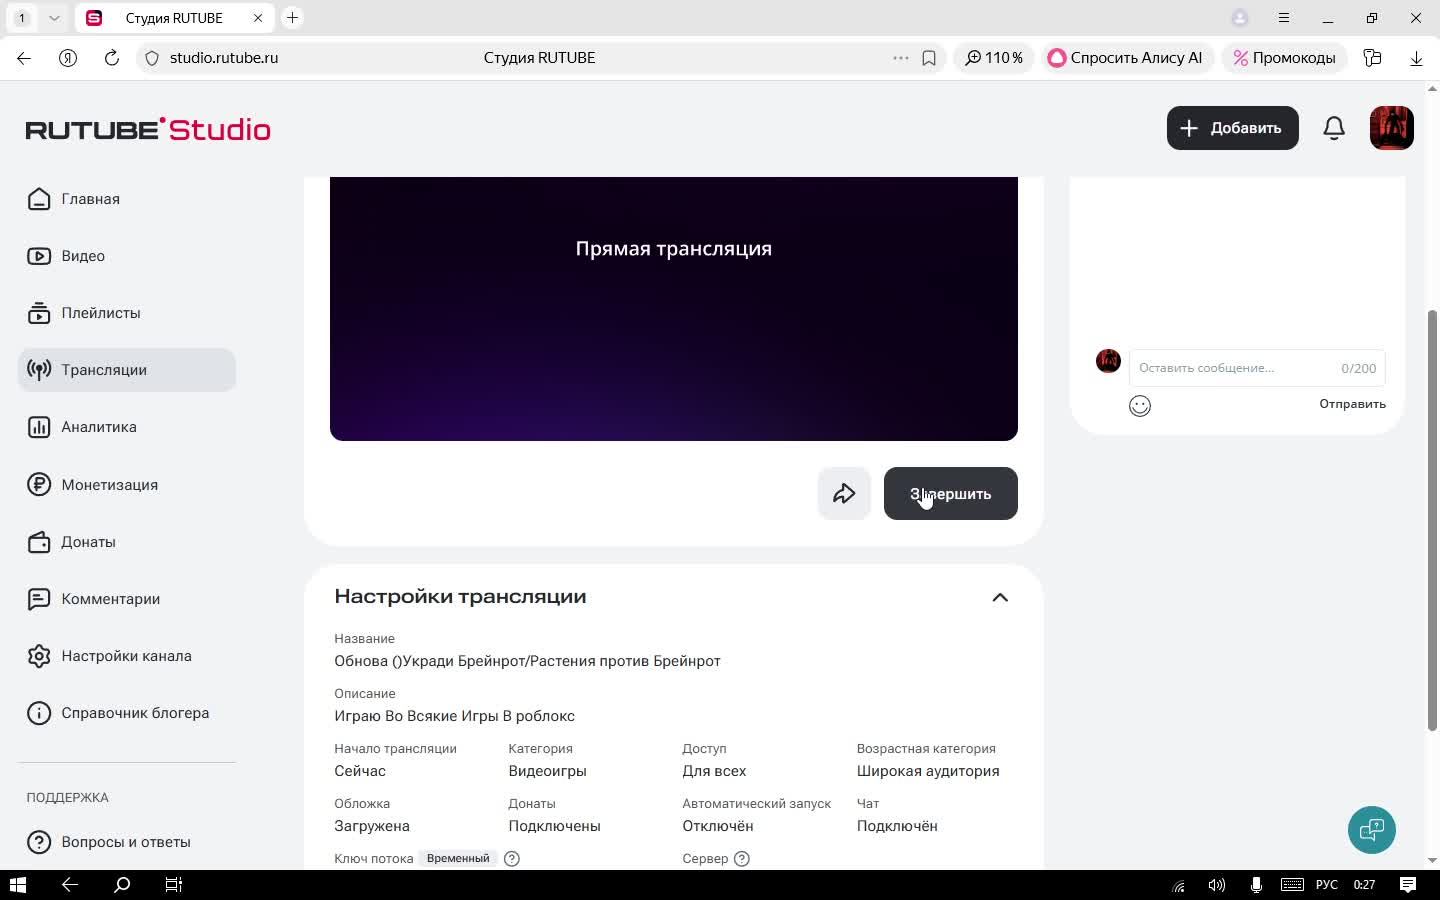Open the three-dots page options menu
1440x900 pixels.
point(901,58)
